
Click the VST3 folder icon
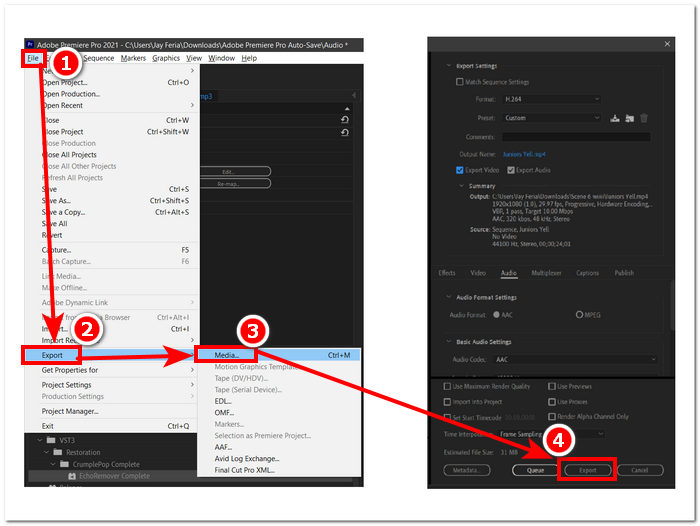(51, 440)
